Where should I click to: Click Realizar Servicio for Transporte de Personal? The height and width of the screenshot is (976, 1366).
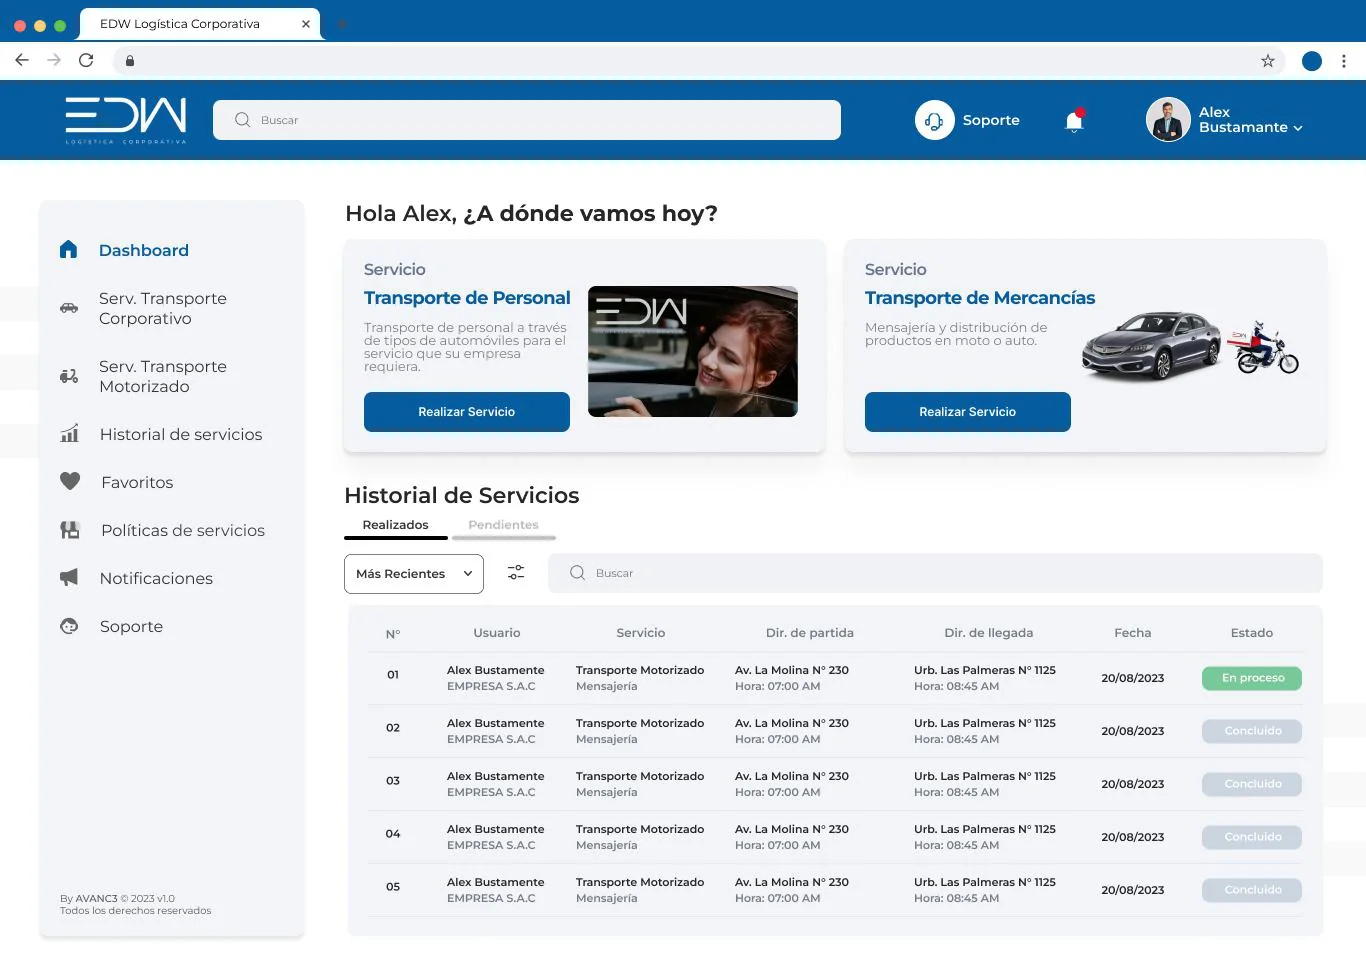coord(467,412)
